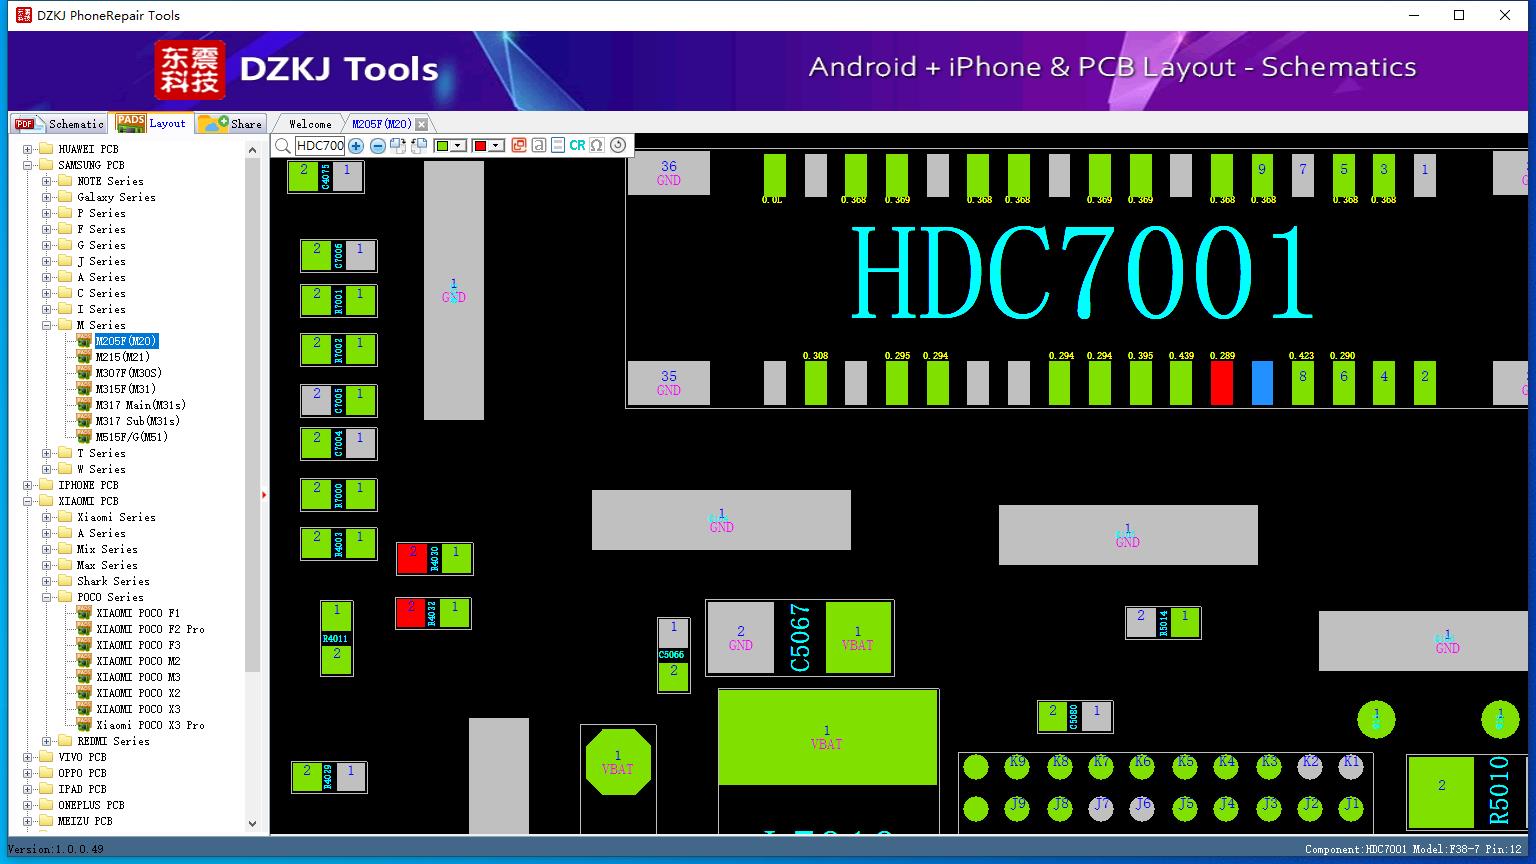Viewport: 1536px width, 864px height.
Task: Click the cyan CR toolbar icon
Action: coord(577,145)
